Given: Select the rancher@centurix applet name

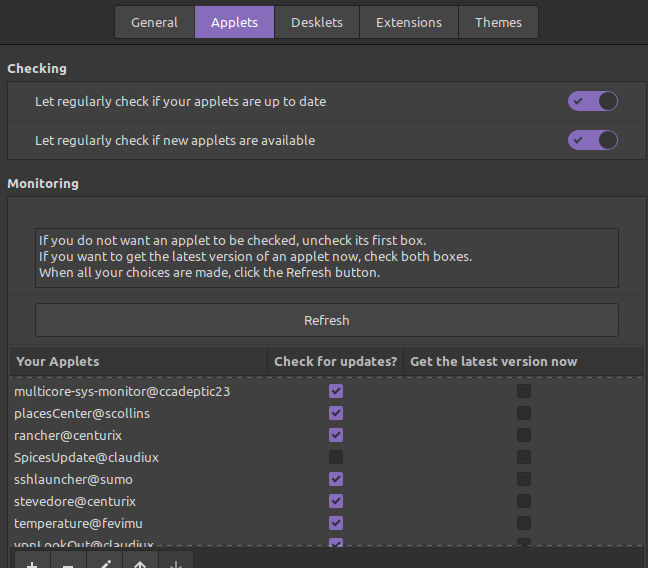Looking at the screenshot, I should [68, 435].
